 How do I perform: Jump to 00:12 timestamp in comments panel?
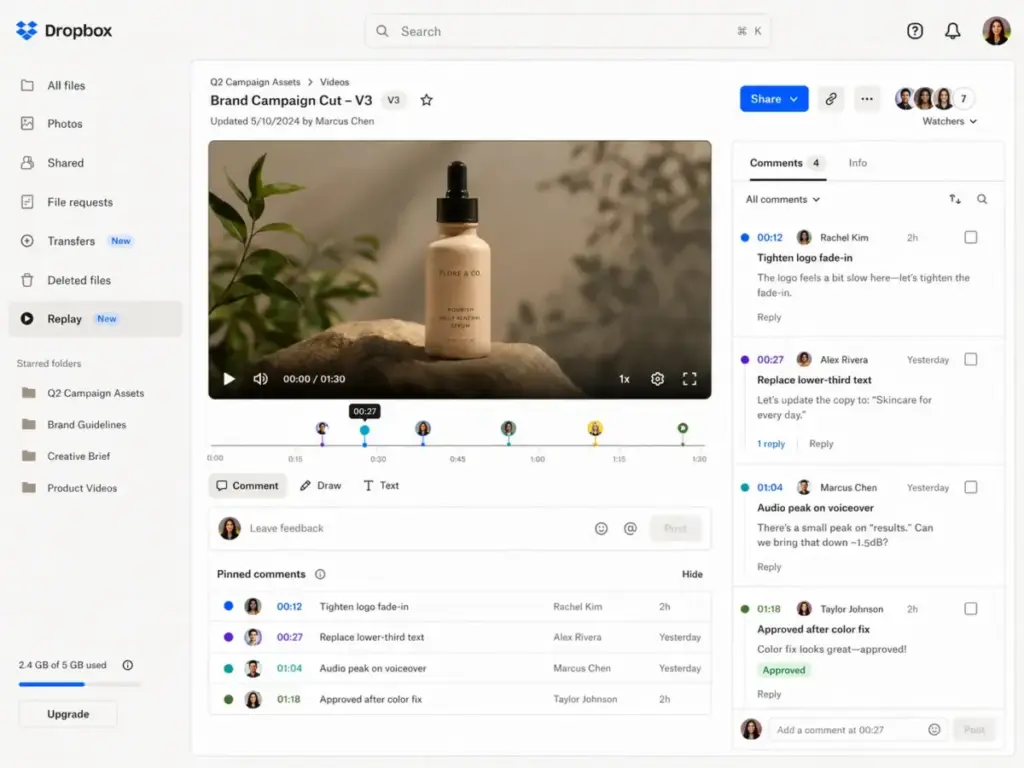pos(769,238)
